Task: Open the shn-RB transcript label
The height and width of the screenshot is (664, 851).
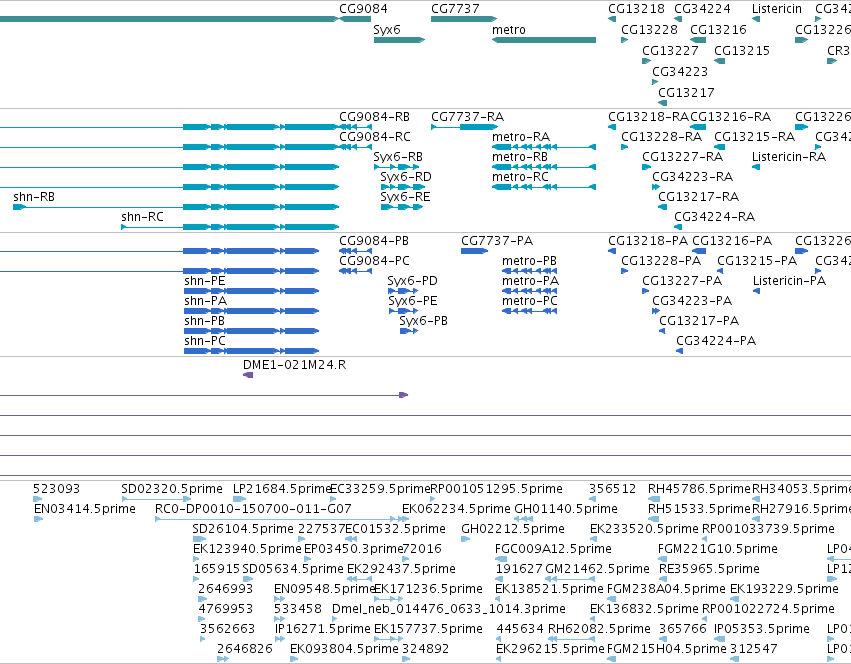Action: pyautogui.click(x=34, y=197)
